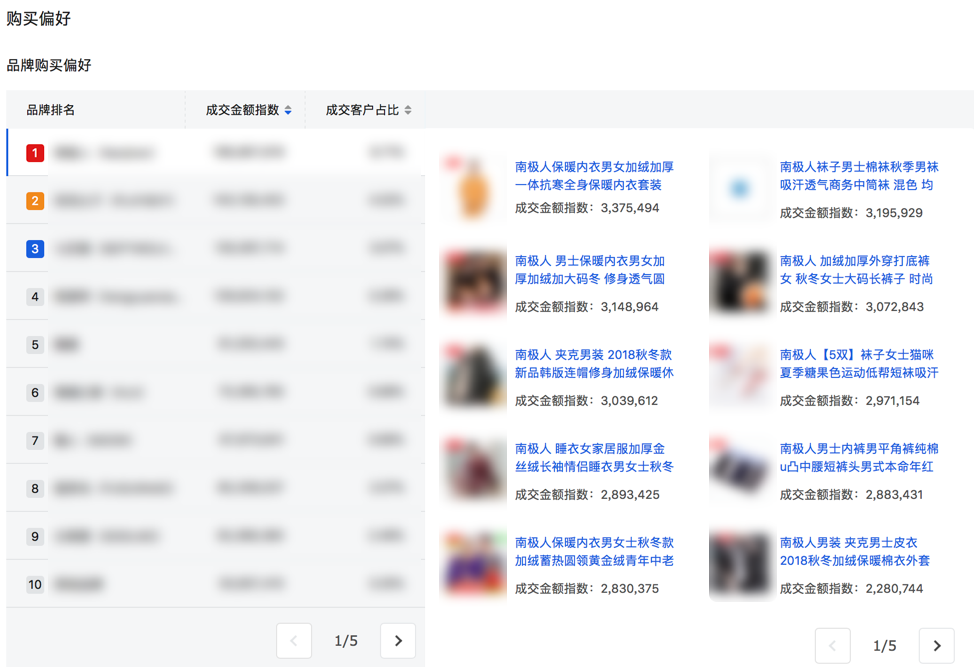Click the 品牌排名 column header
974x667 pixels.
click(50, 111)
